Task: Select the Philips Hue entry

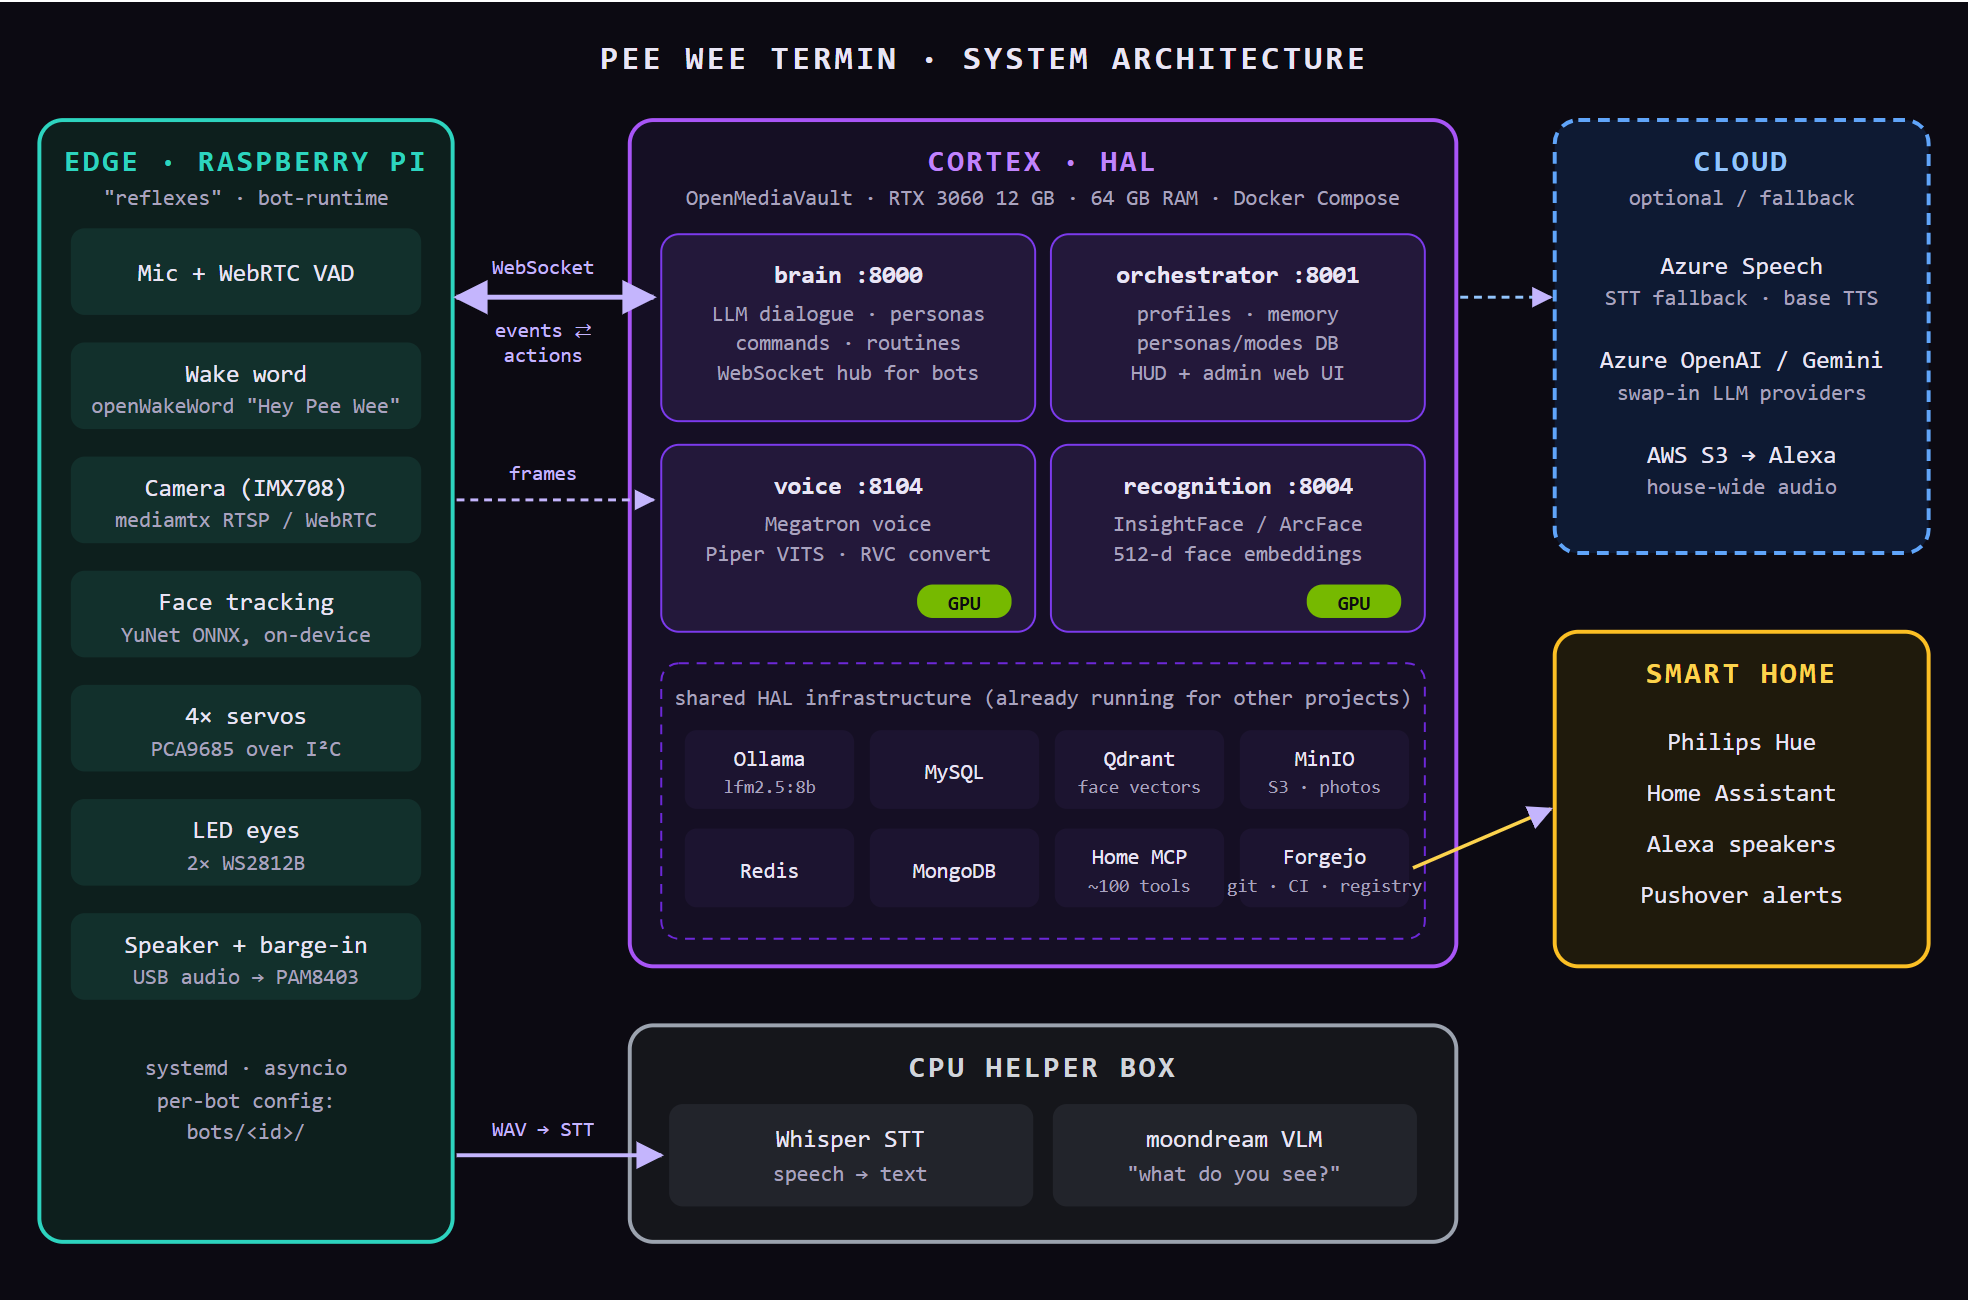Action: 1741,742
